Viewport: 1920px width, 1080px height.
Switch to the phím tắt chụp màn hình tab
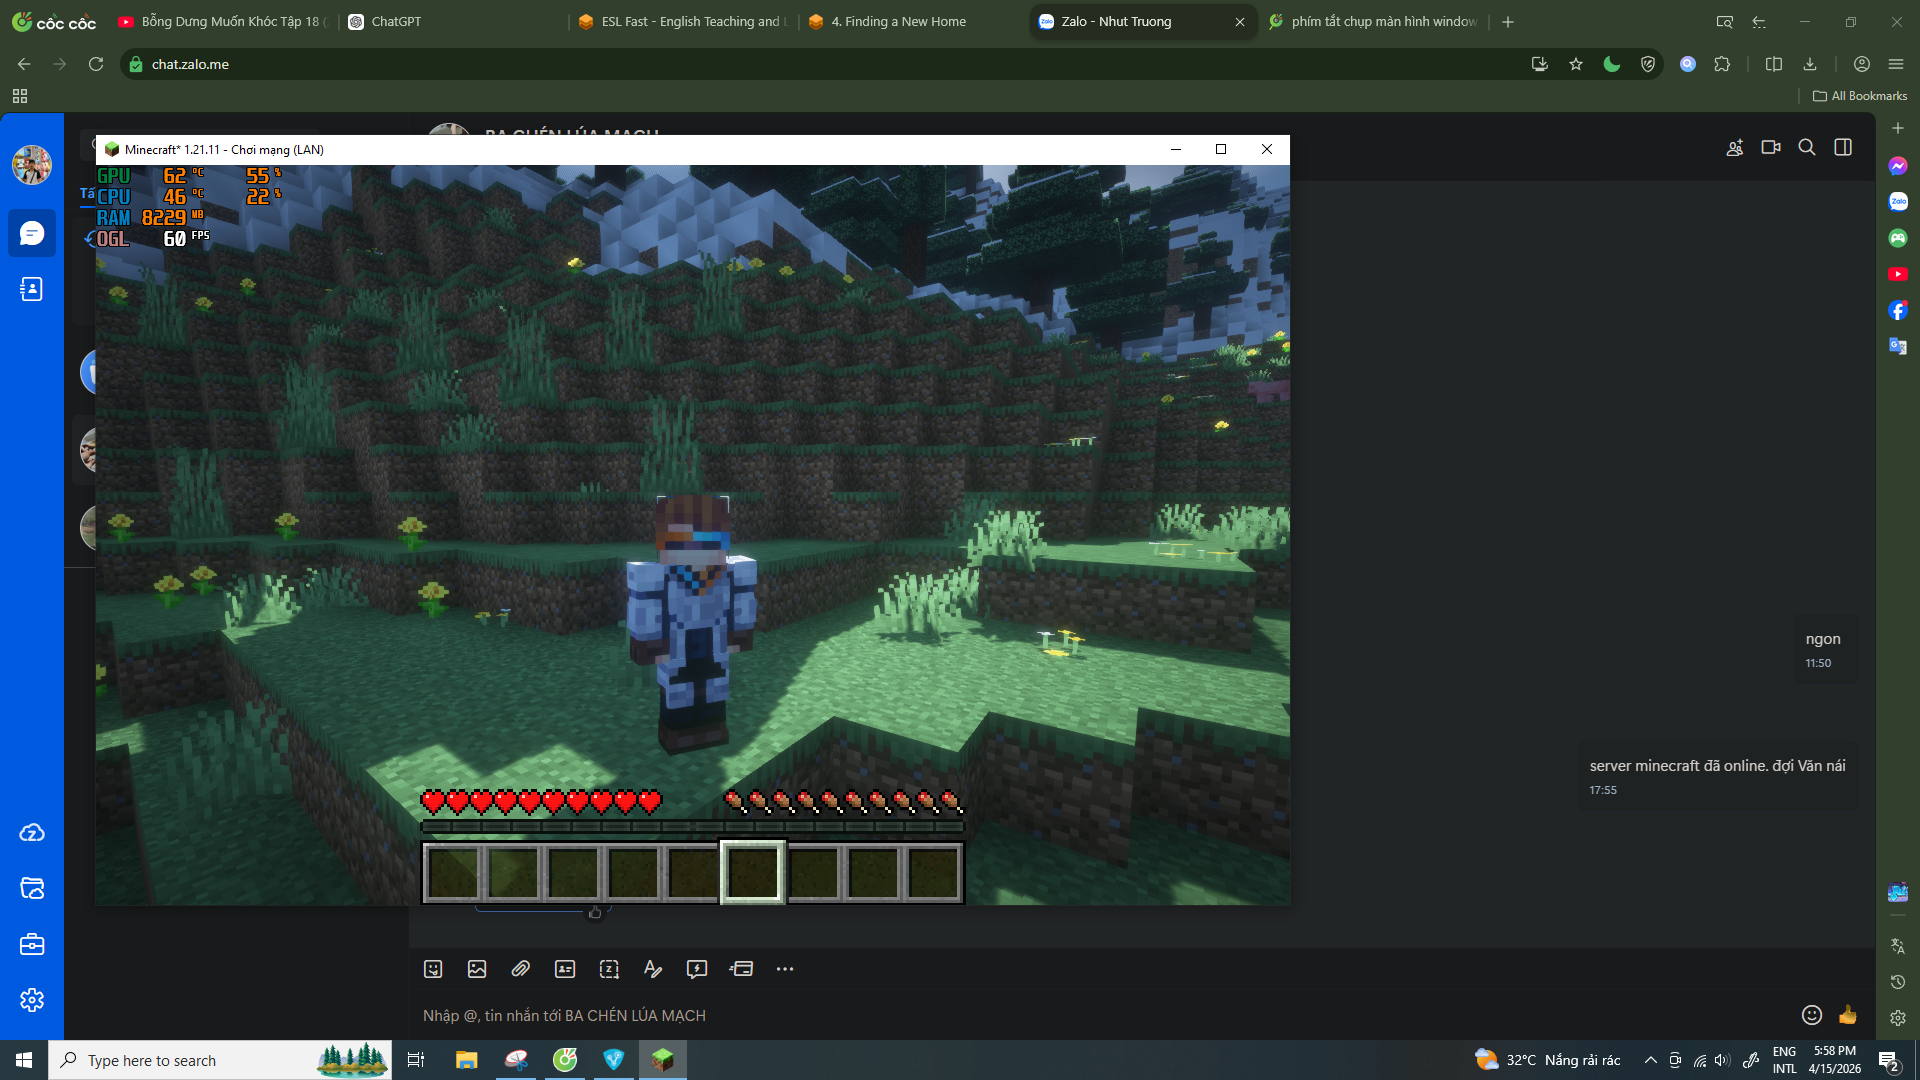pos(1372,21)
